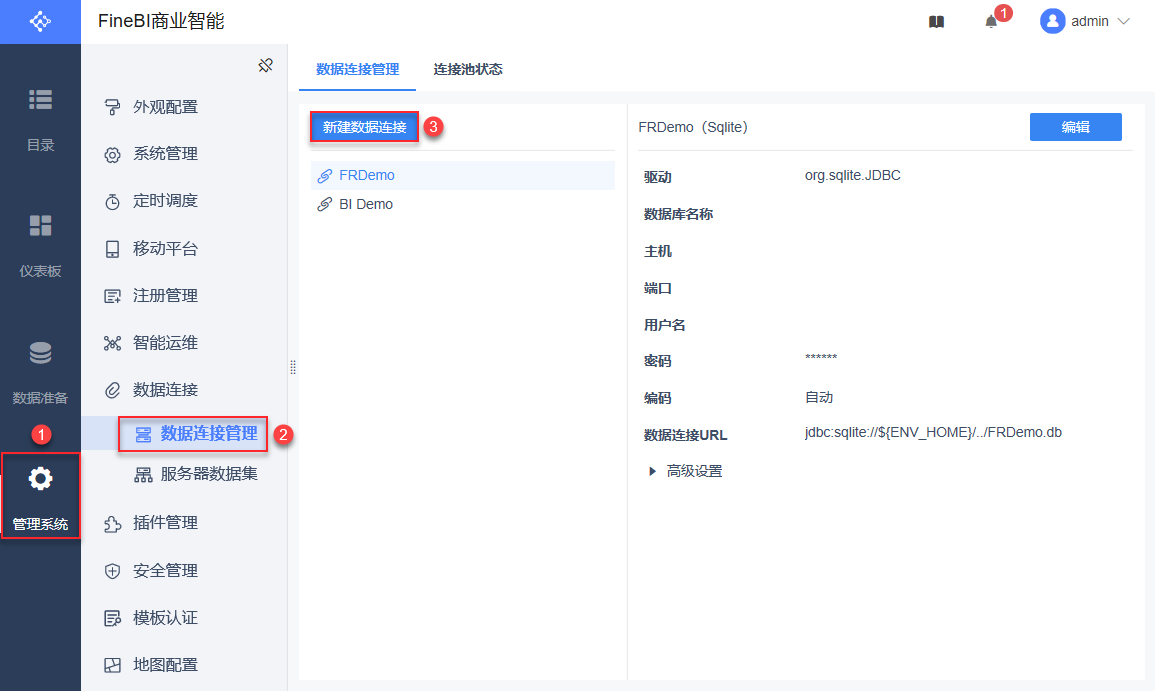This screenshot has width=1155, height=691.
Task: Open the 数据连接管理 submenu entry
Action: [208, 434]
